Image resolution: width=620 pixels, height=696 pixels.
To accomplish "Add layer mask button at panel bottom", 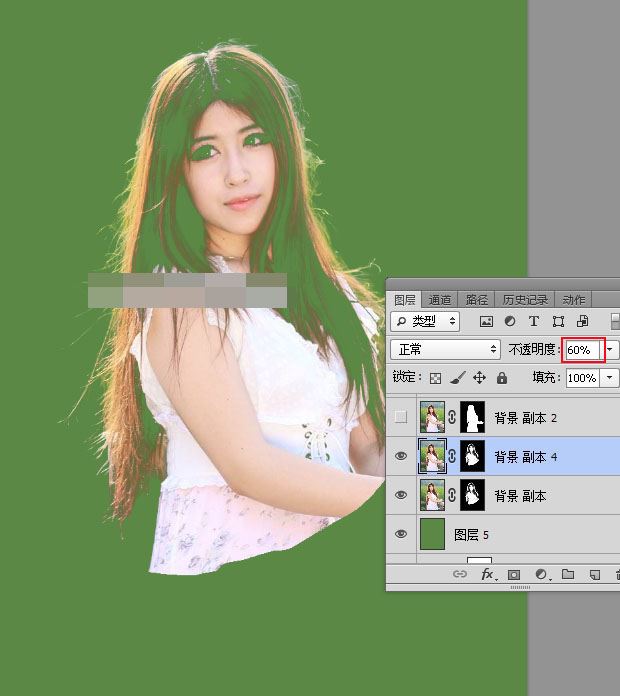I will [x=514, y=575].
